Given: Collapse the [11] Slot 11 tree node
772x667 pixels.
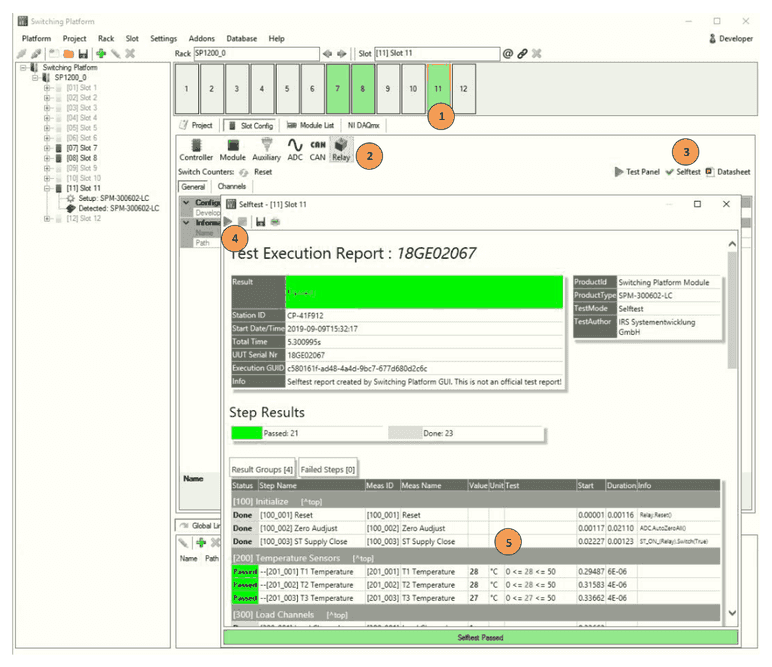Looking at the screenshot, I should pyautogui.click(x=47, y=188).
